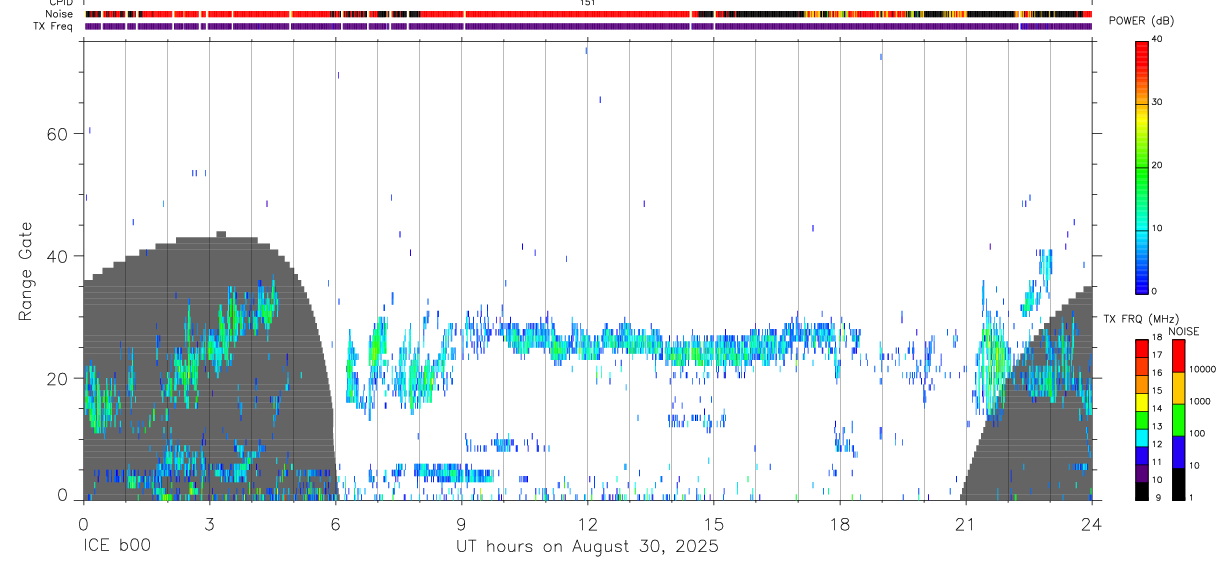
Task: Click the 16 MHz frequency legend label
Action: (1157, 374)
